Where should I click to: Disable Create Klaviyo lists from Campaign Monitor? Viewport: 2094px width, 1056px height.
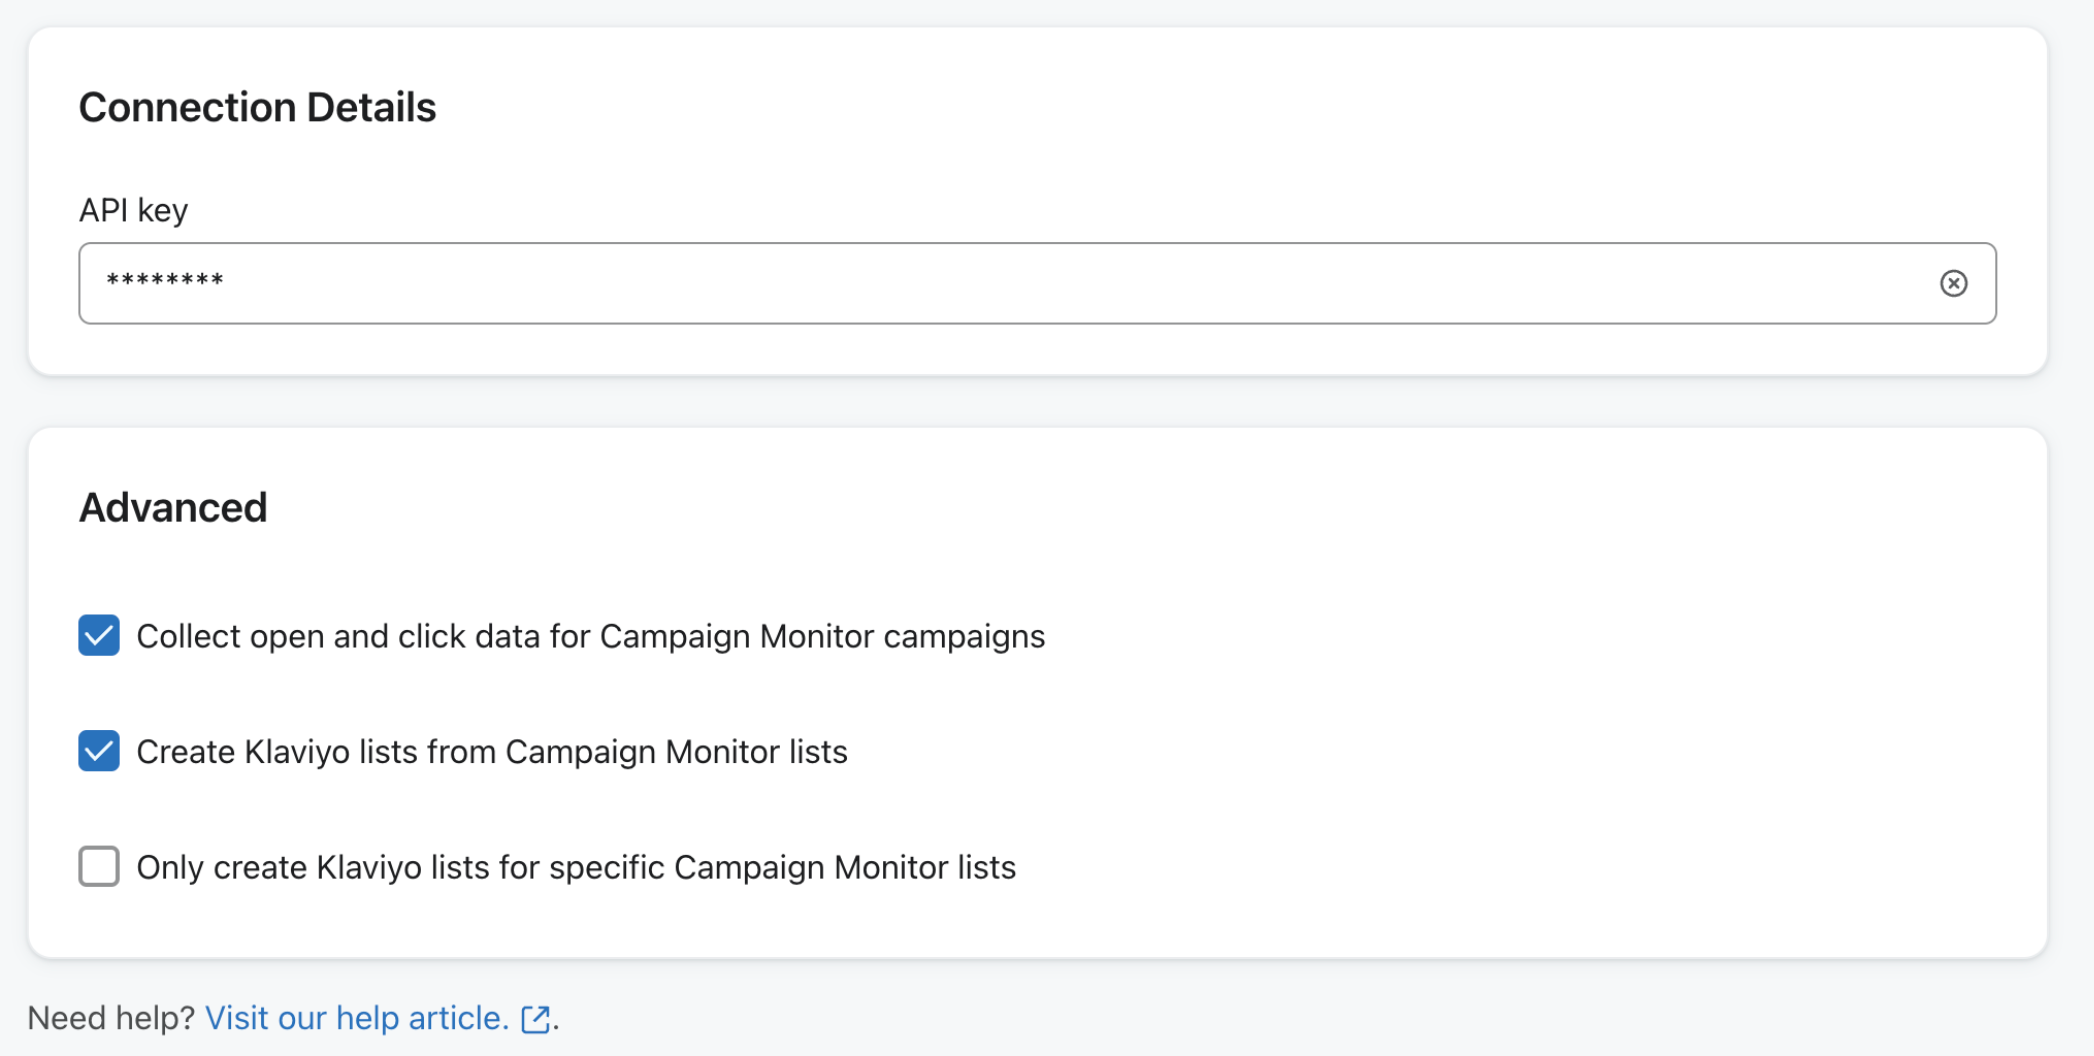coord(99,751)
